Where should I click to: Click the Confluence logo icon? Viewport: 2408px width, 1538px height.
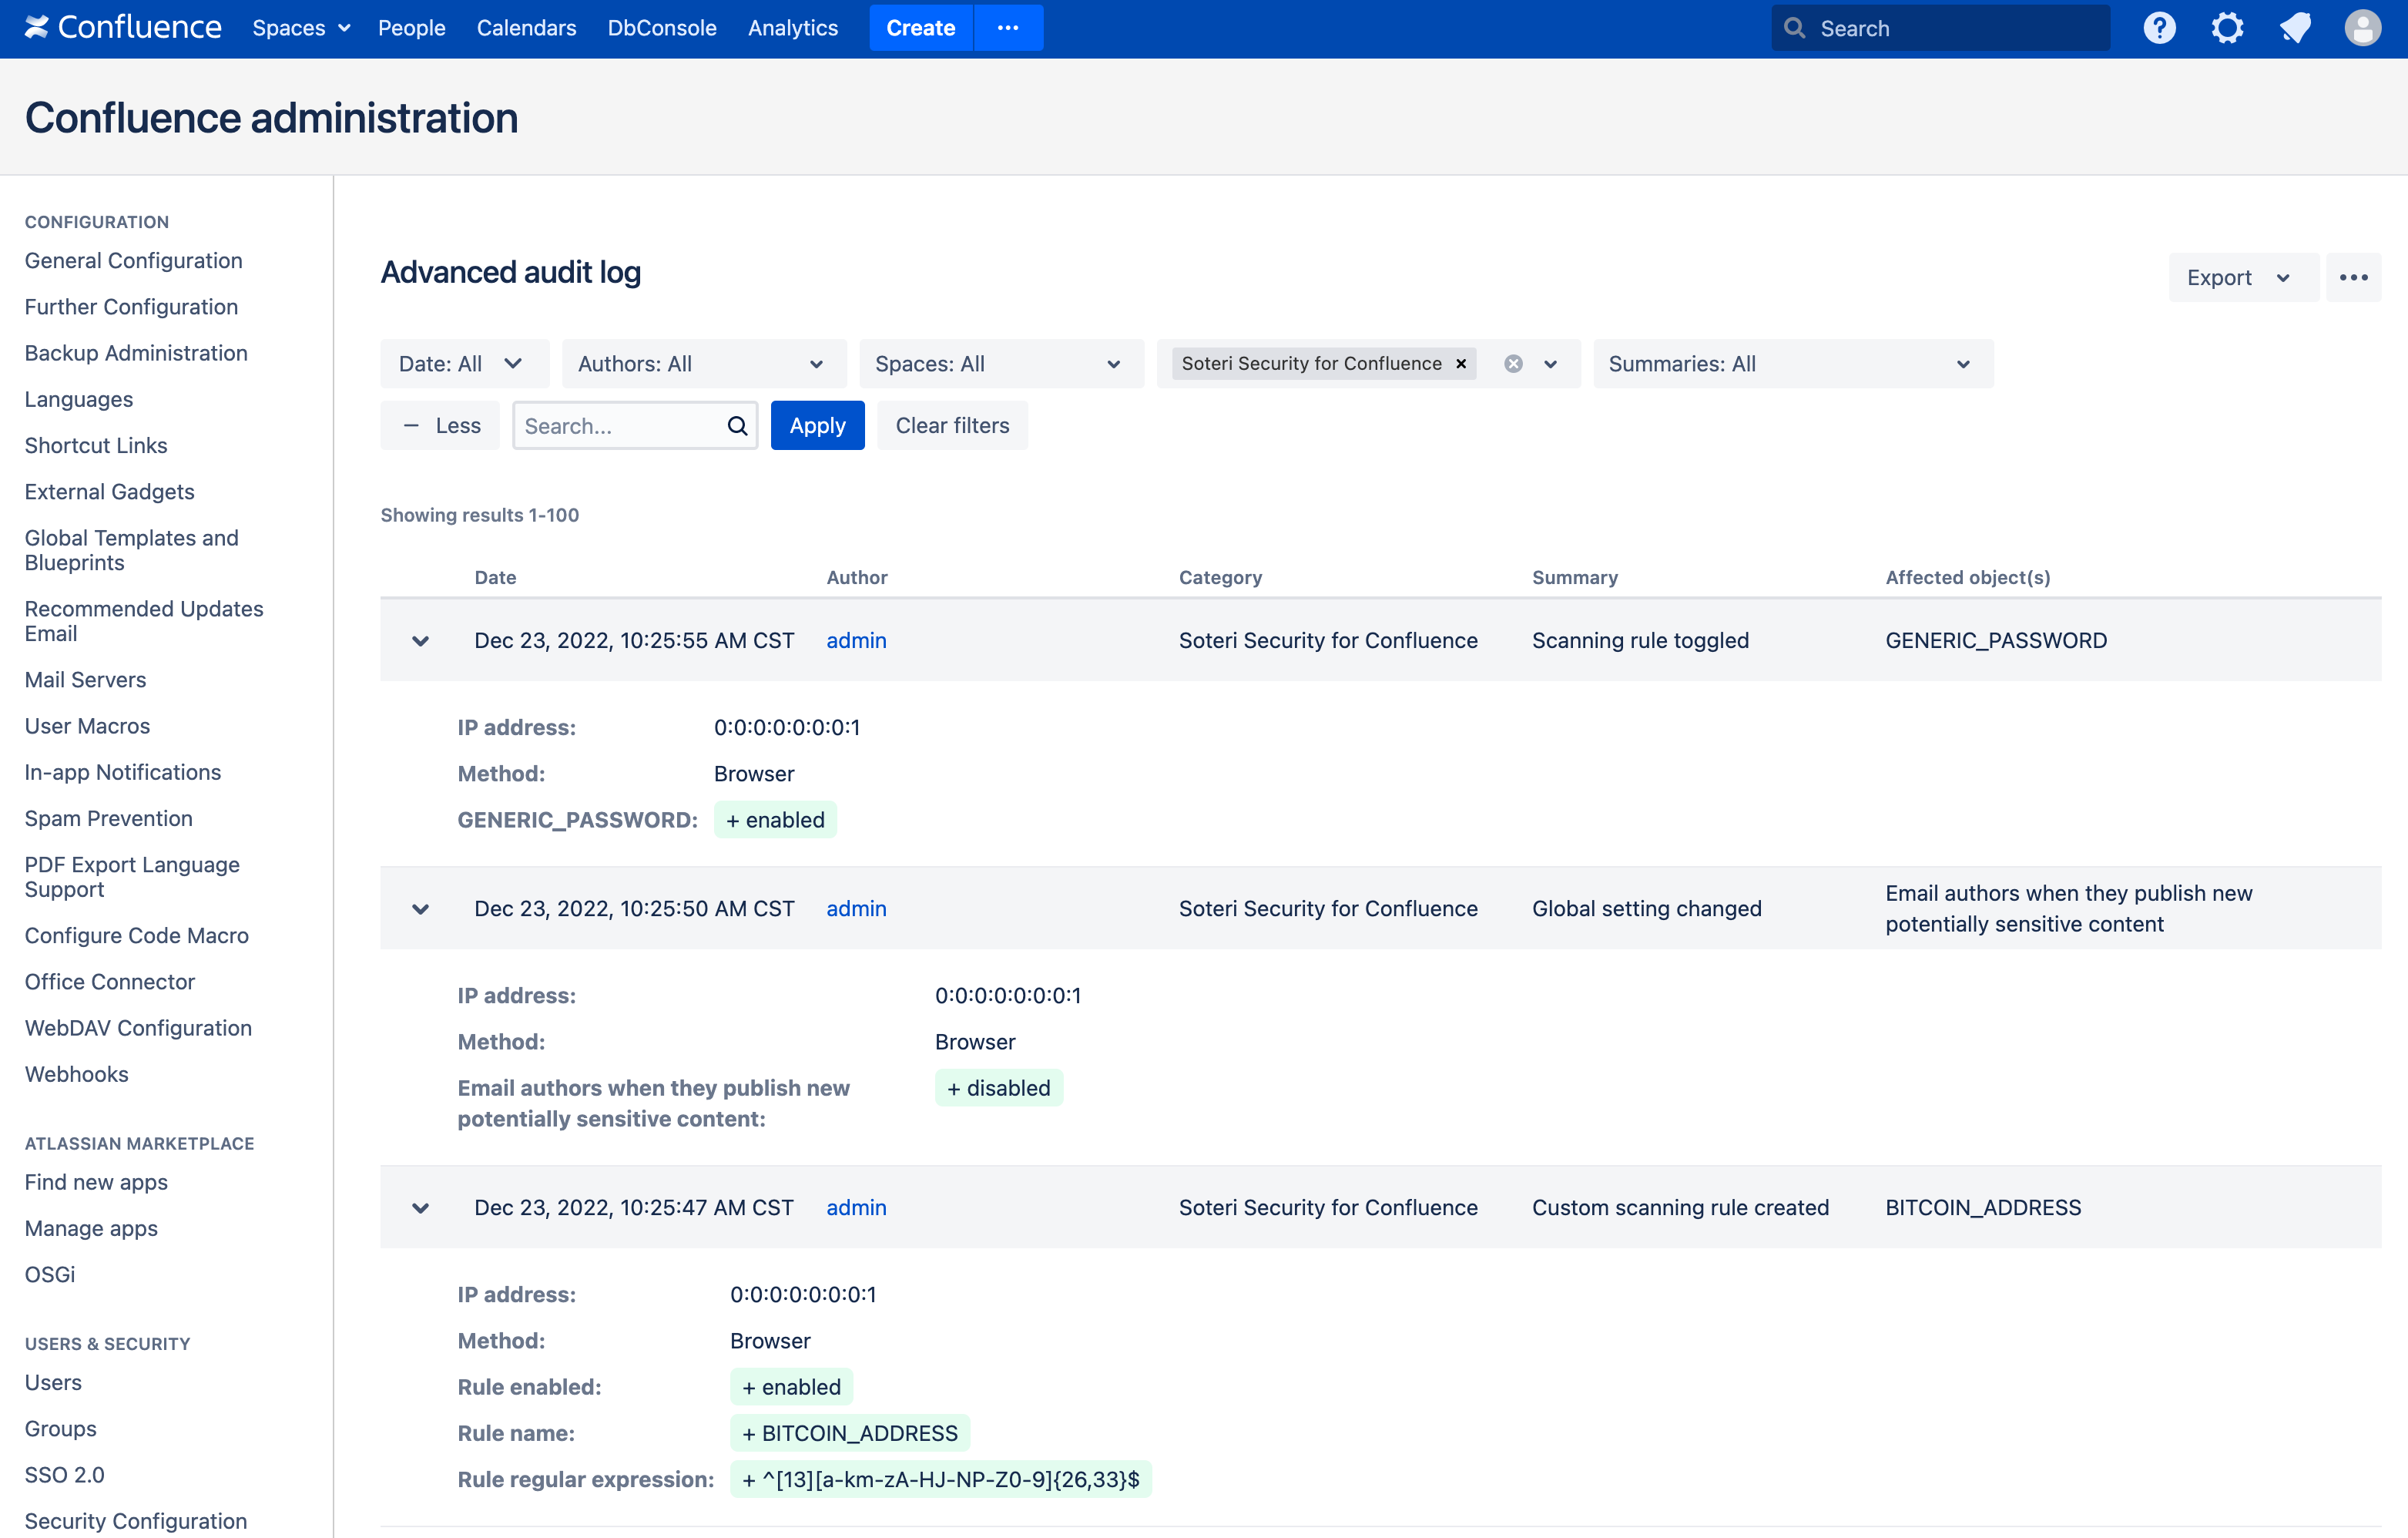point(37,27)
